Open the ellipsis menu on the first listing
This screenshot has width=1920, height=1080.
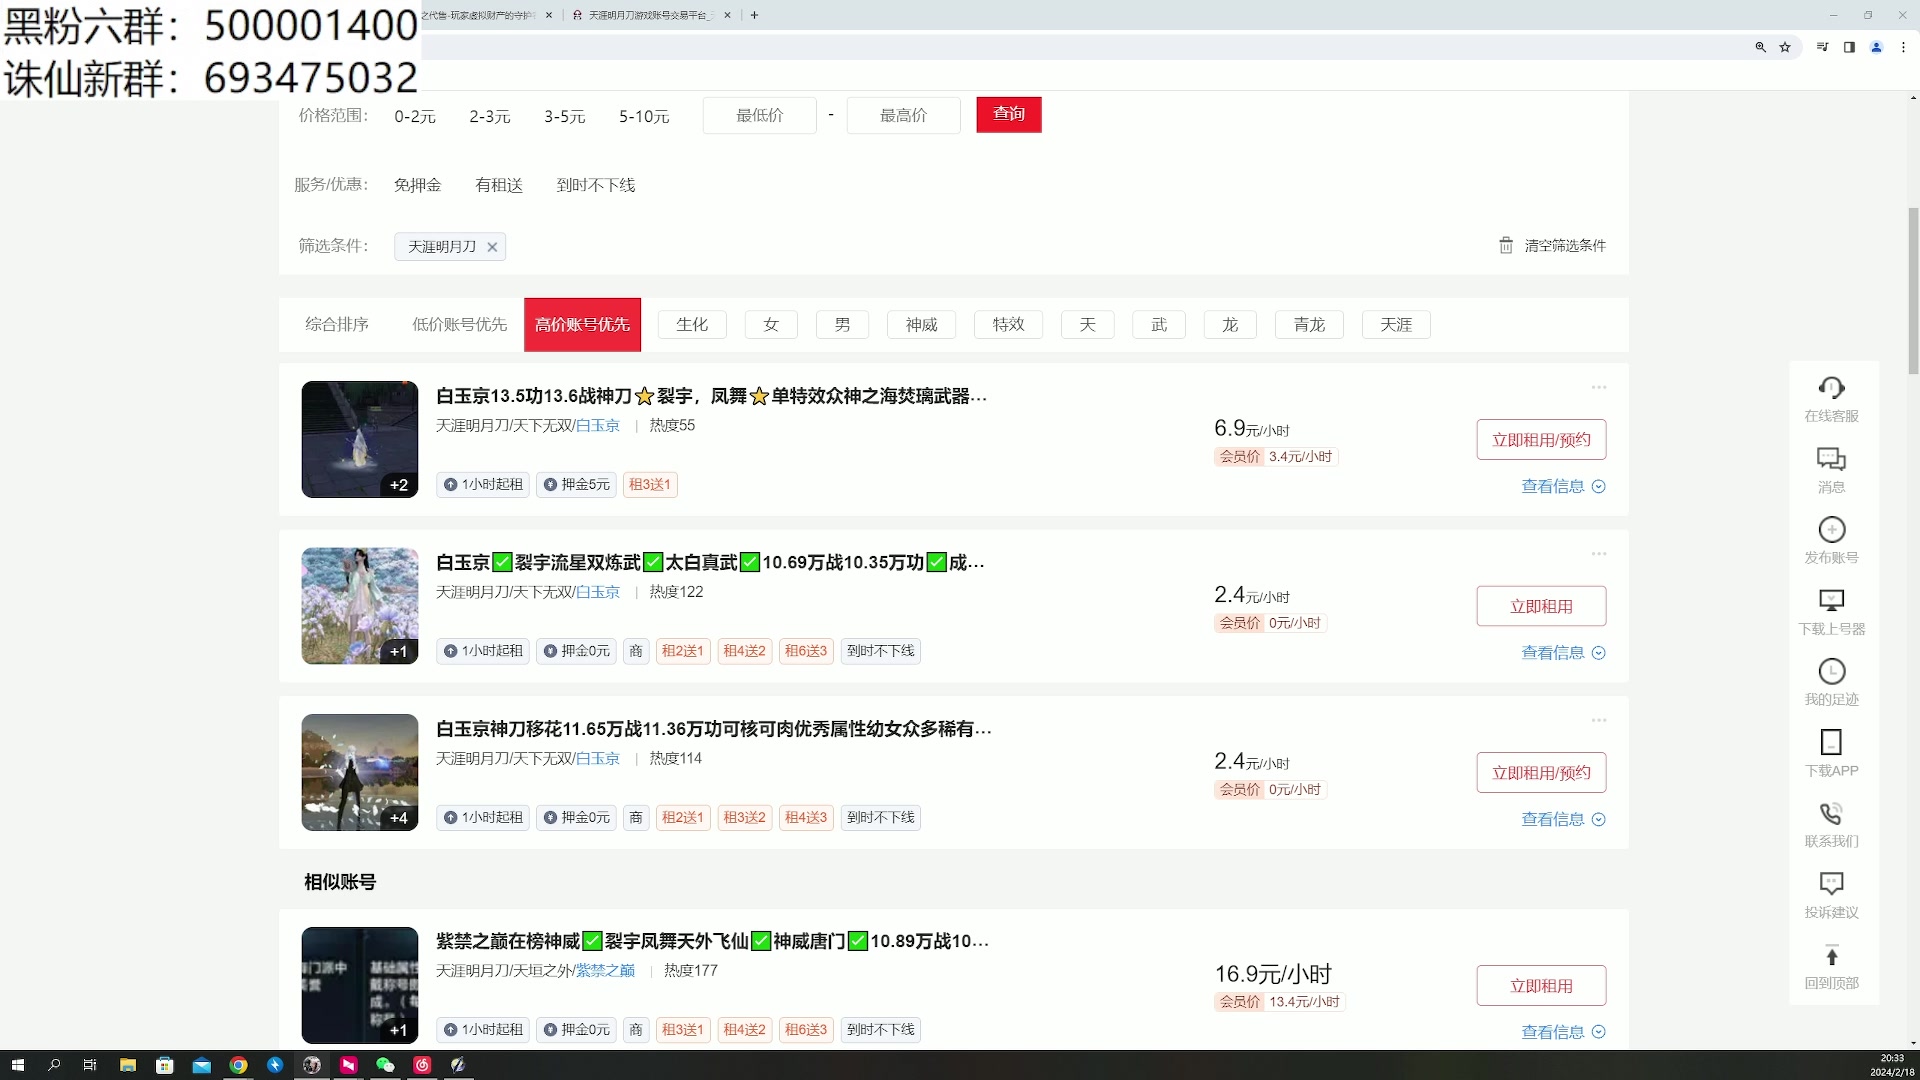tap(1598, 387)
